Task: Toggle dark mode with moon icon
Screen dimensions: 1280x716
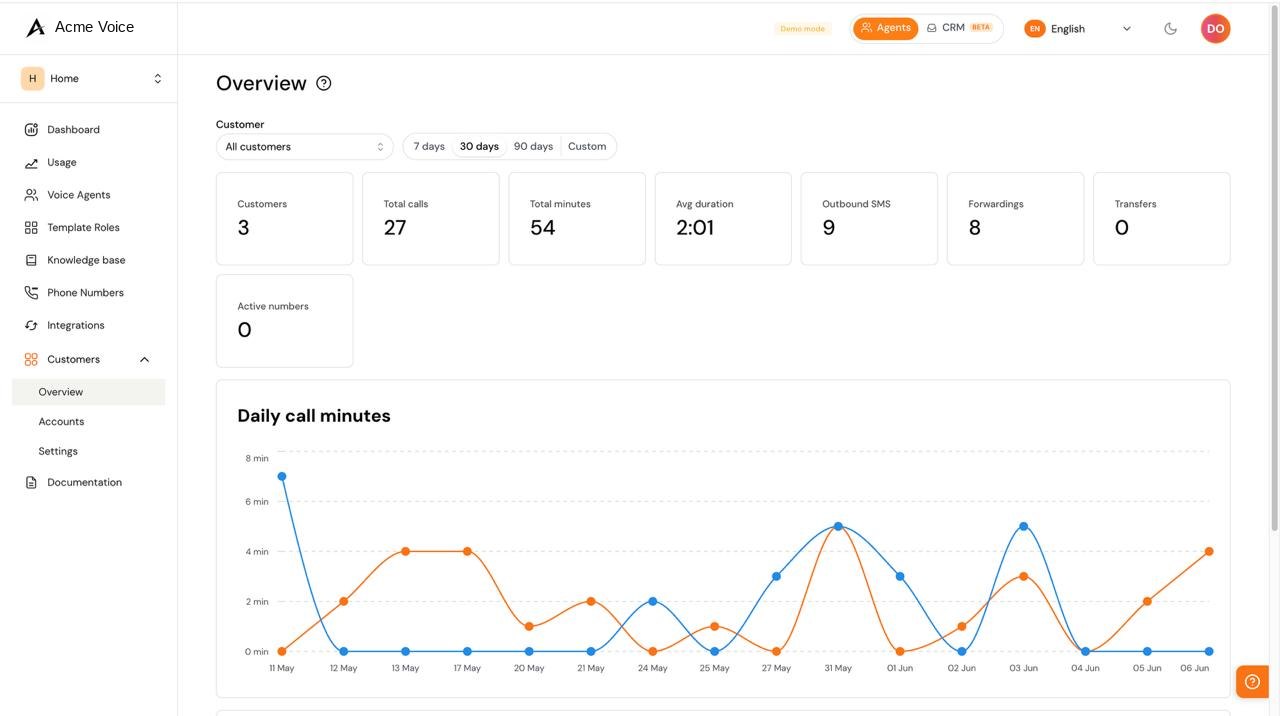Action: point(1171,29)
